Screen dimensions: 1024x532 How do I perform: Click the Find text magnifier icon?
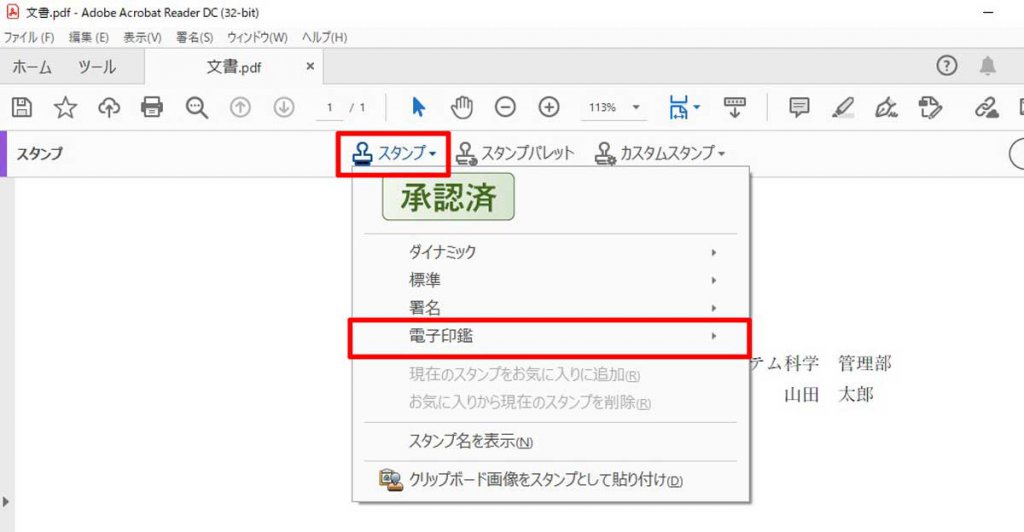point(197,107)
